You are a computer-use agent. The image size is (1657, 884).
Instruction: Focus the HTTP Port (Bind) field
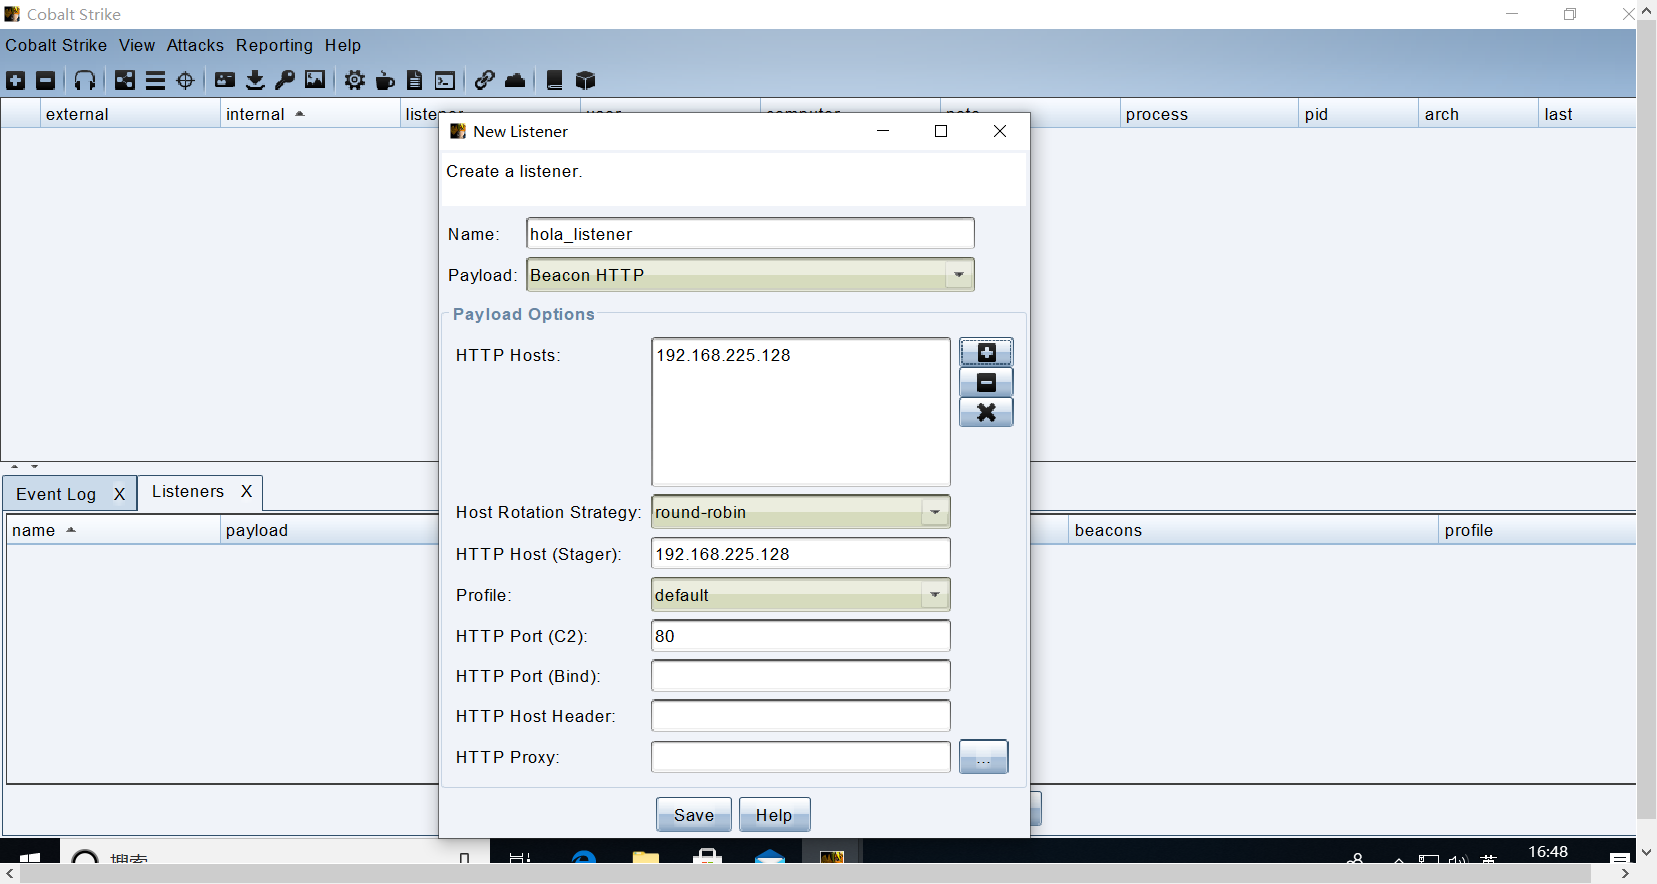(x=800, y=676)
